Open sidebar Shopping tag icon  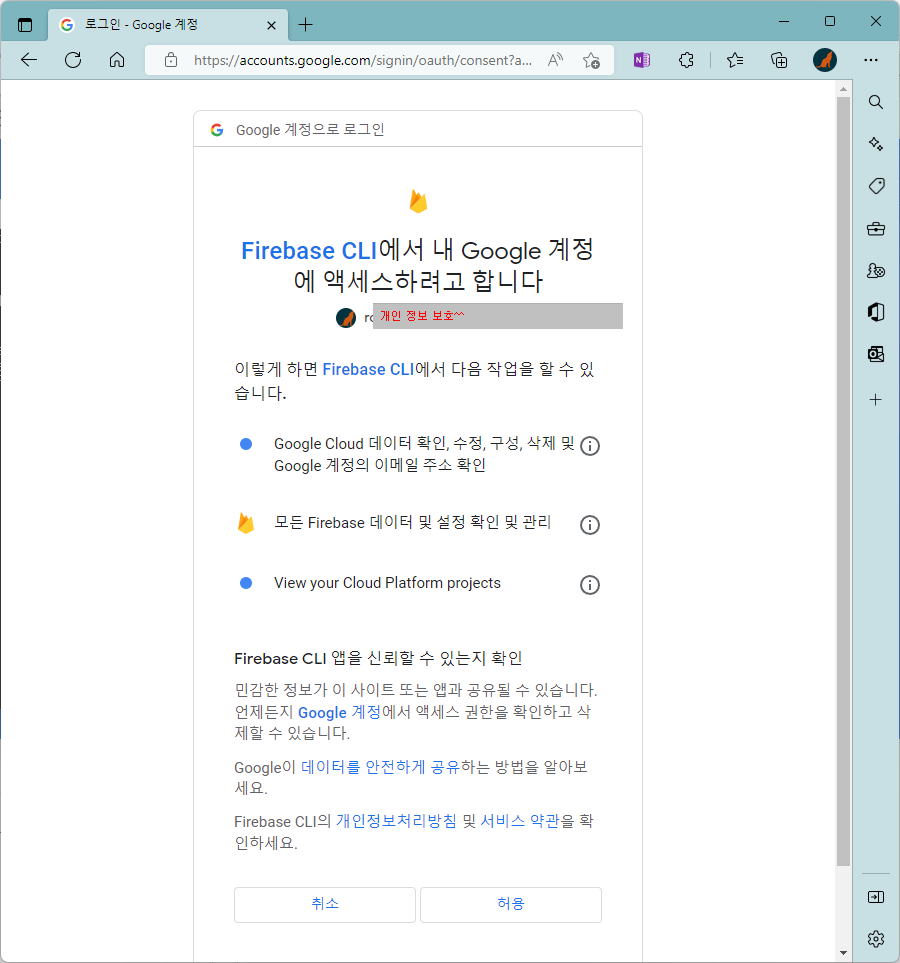[x=876, y=186]
